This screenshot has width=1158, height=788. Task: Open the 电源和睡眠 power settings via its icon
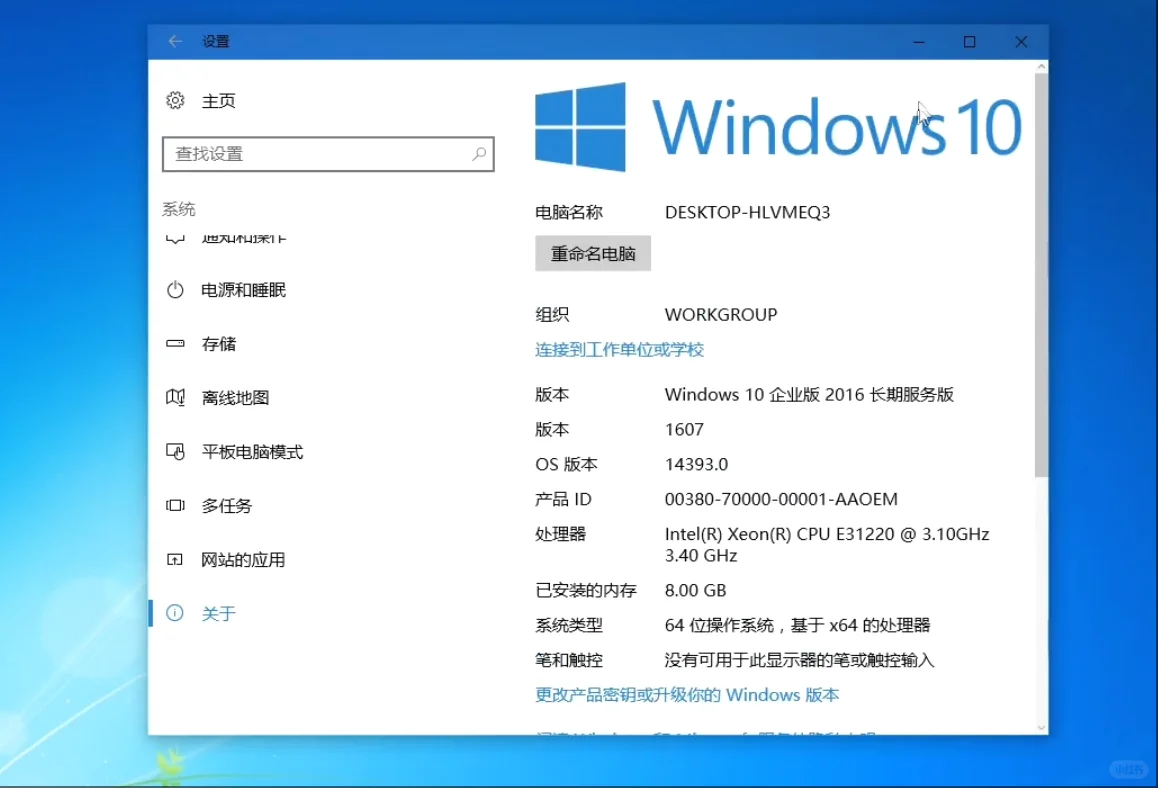(175, 290)
